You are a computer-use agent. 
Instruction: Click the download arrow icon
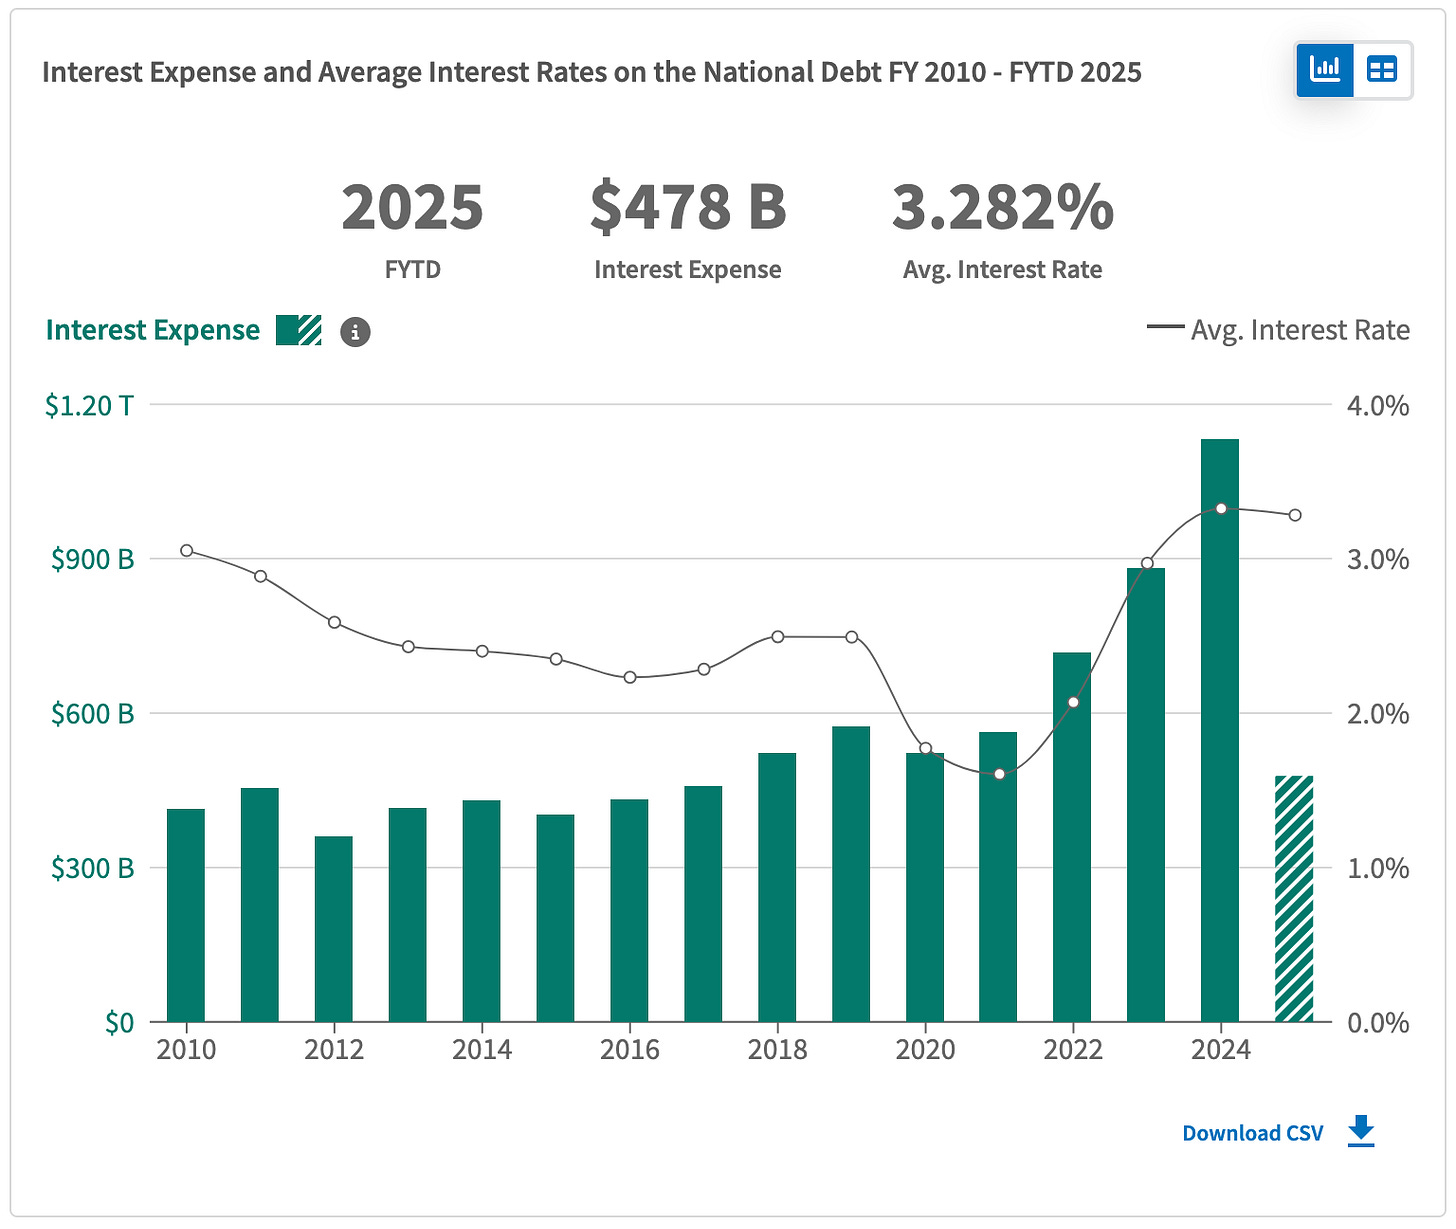pyautogui.click(x=1361, y=1132)
